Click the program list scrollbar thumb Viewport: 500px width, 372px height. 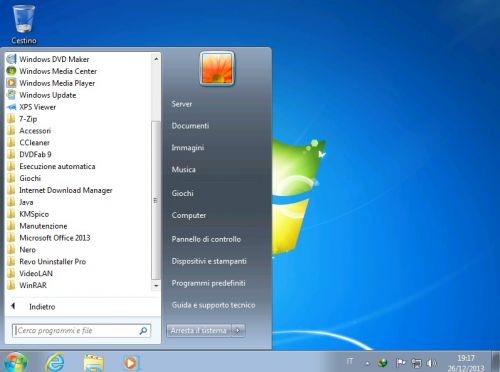(156, 200)
